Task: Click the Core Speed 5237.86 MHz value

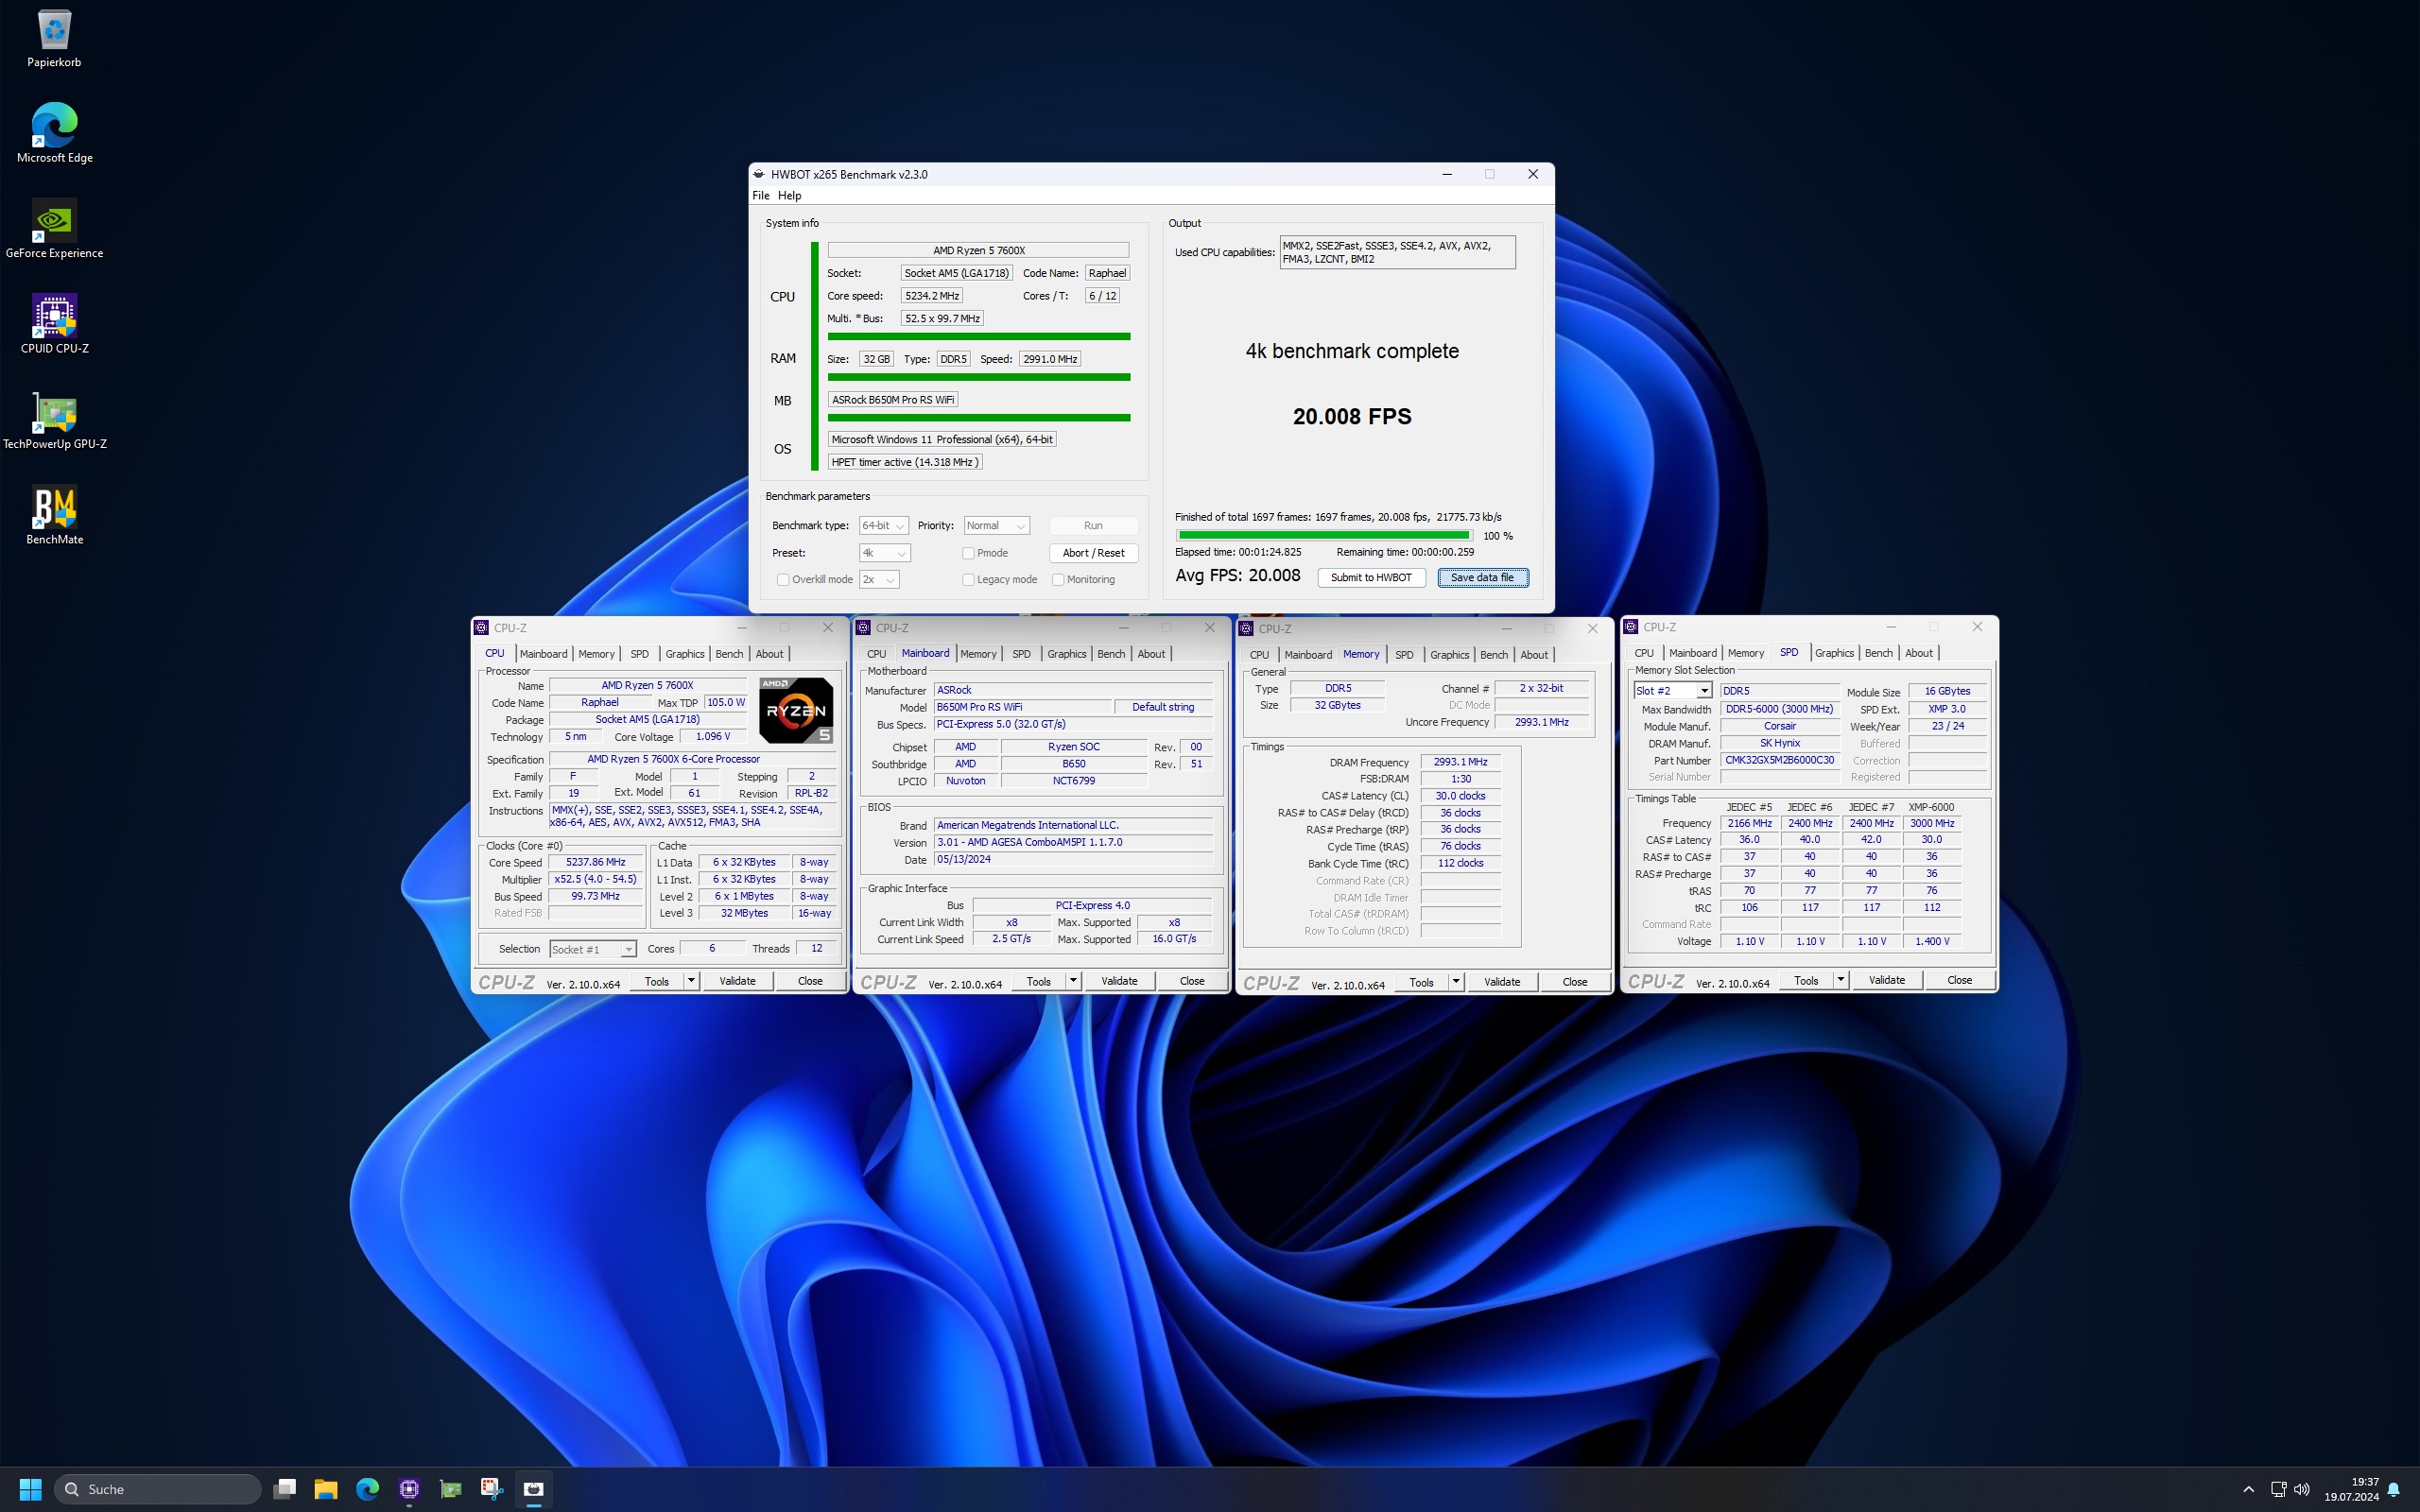Action: [x=596, y=862]
